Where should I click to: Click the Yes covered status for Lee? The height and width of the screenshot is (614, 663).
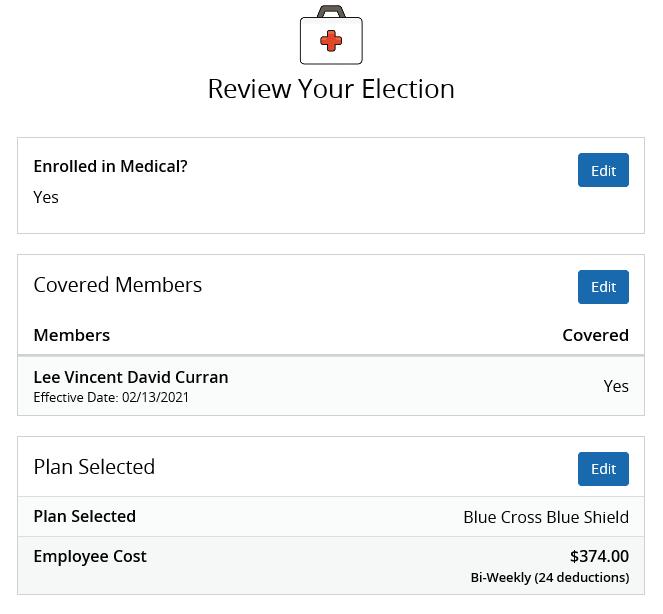(x=616, y=386)
